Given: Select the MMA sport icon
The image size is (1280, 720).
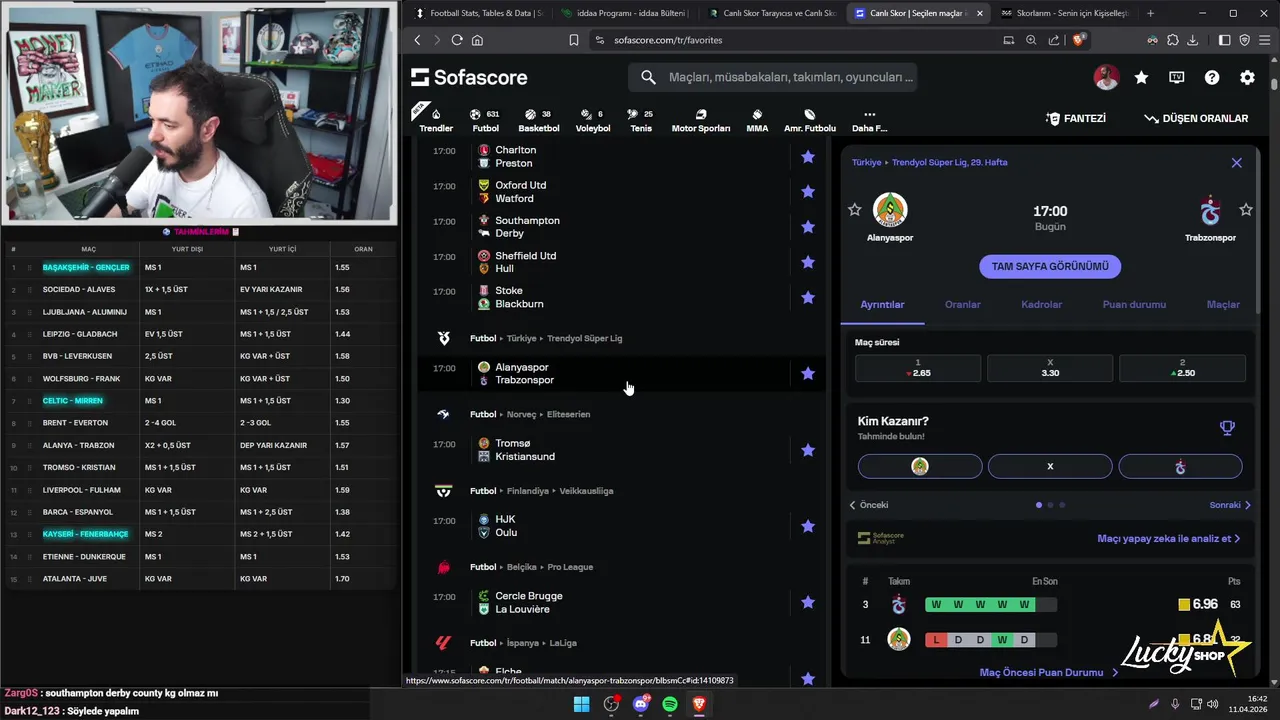Looking at the screenshot, I should coord(757,114).
